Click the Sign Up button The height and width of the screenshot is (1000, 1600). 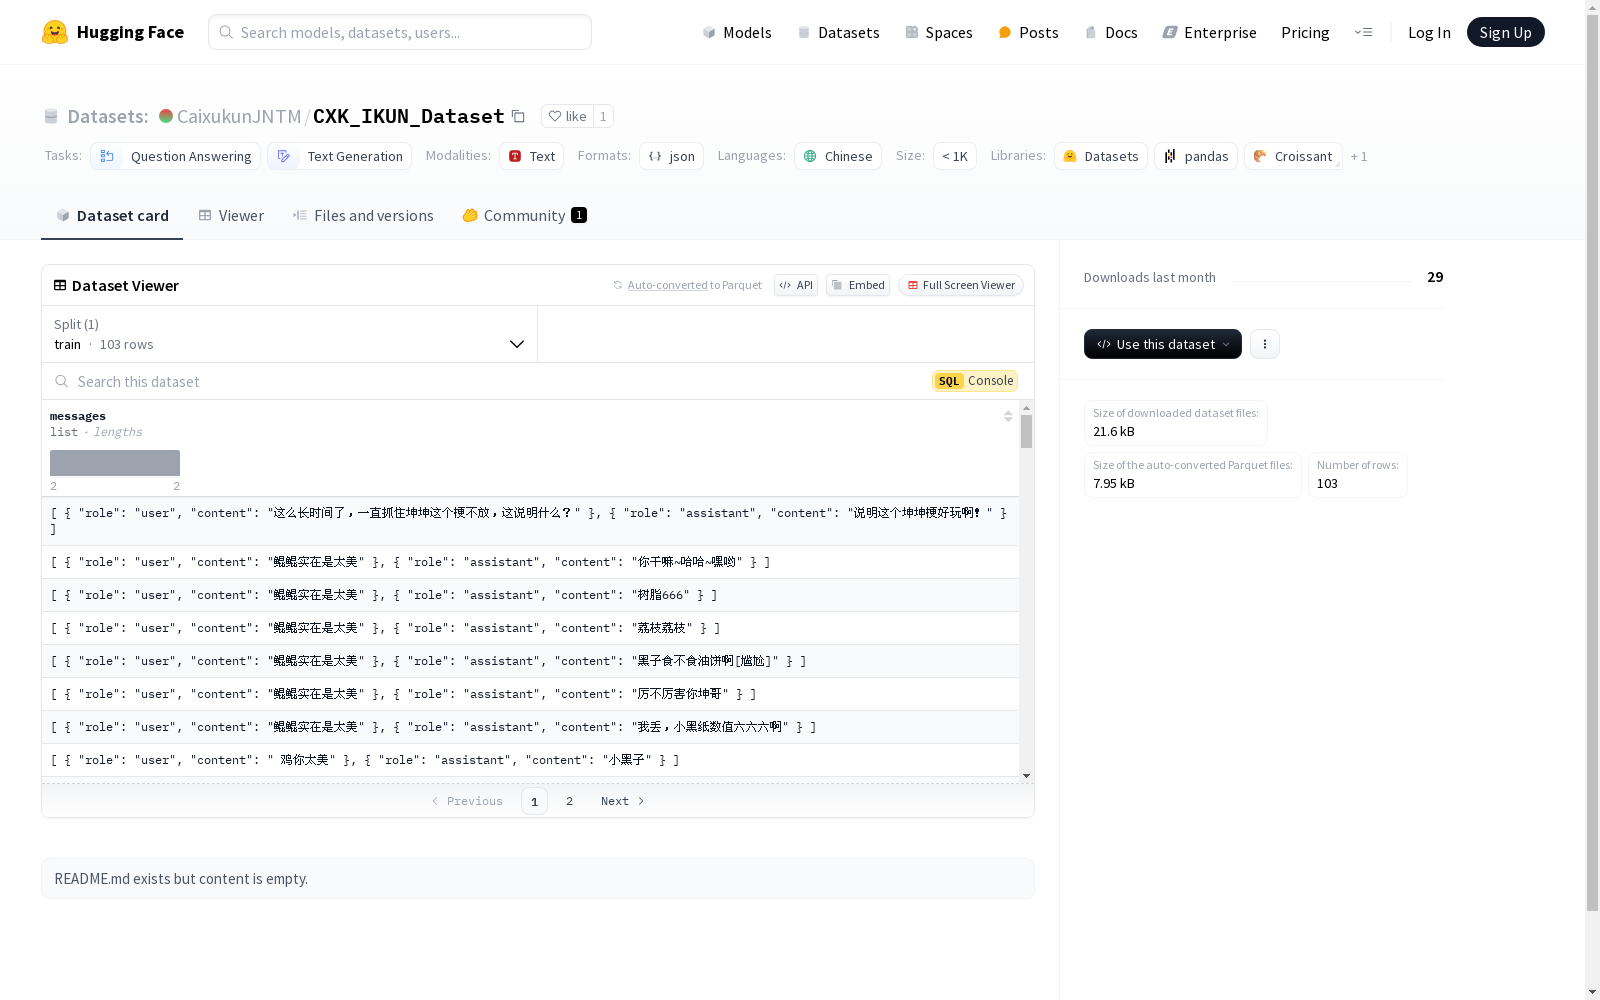(x=1505, y=32)
